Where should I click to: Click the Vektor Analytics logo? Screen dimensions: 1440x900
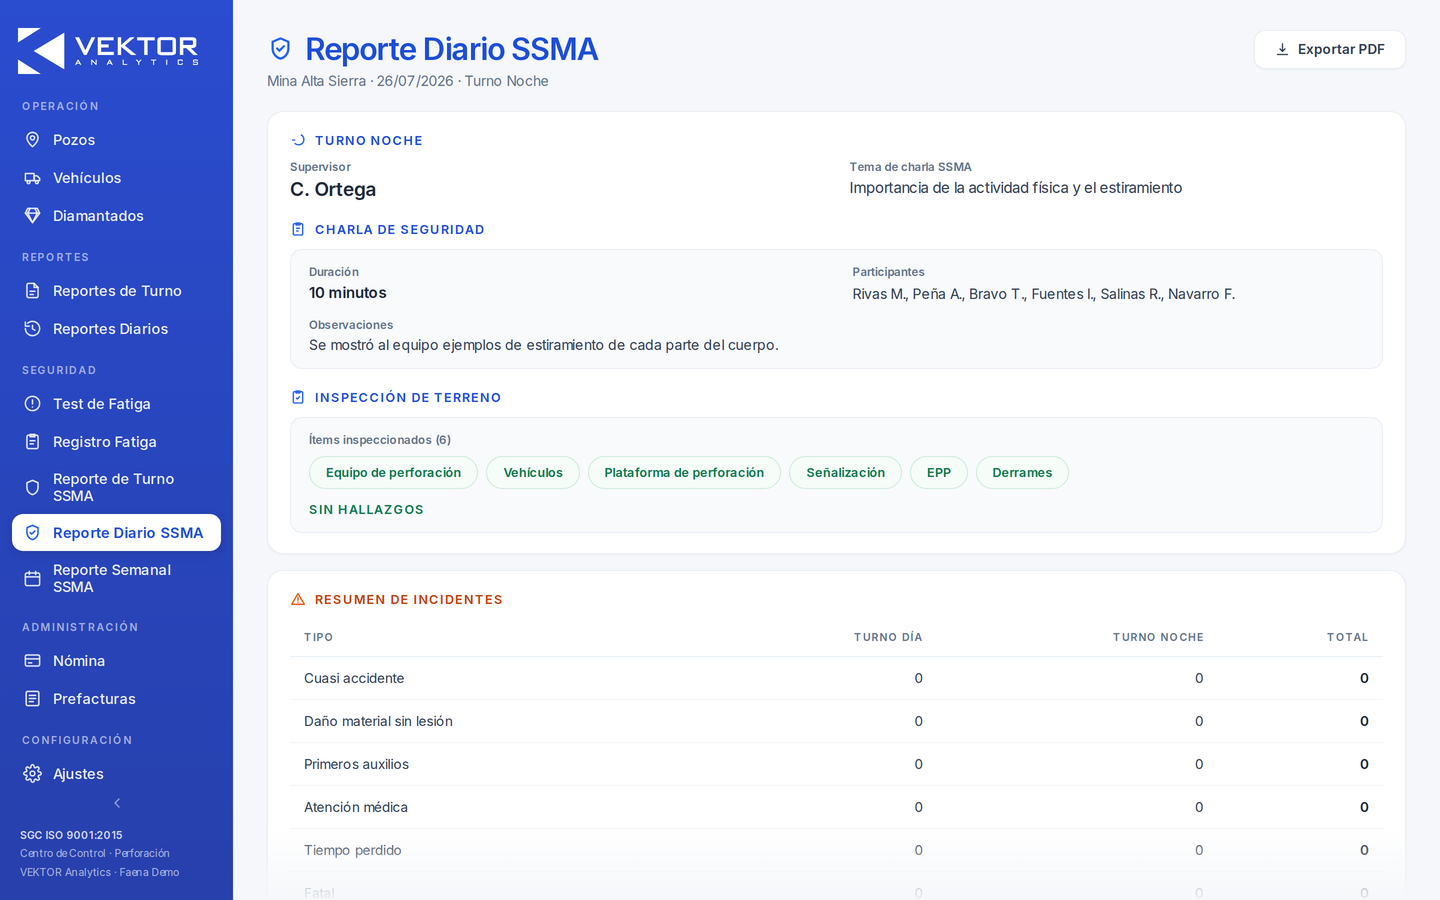coord(108,50)
